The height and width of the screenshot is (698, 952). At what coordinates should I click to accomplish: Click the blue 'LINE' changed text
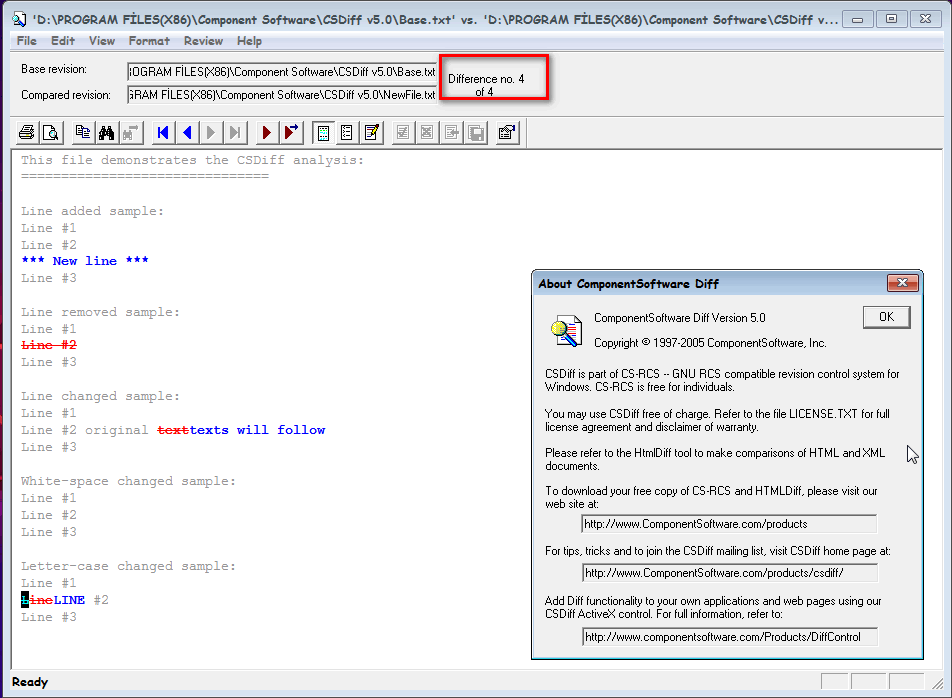point(69,600)
